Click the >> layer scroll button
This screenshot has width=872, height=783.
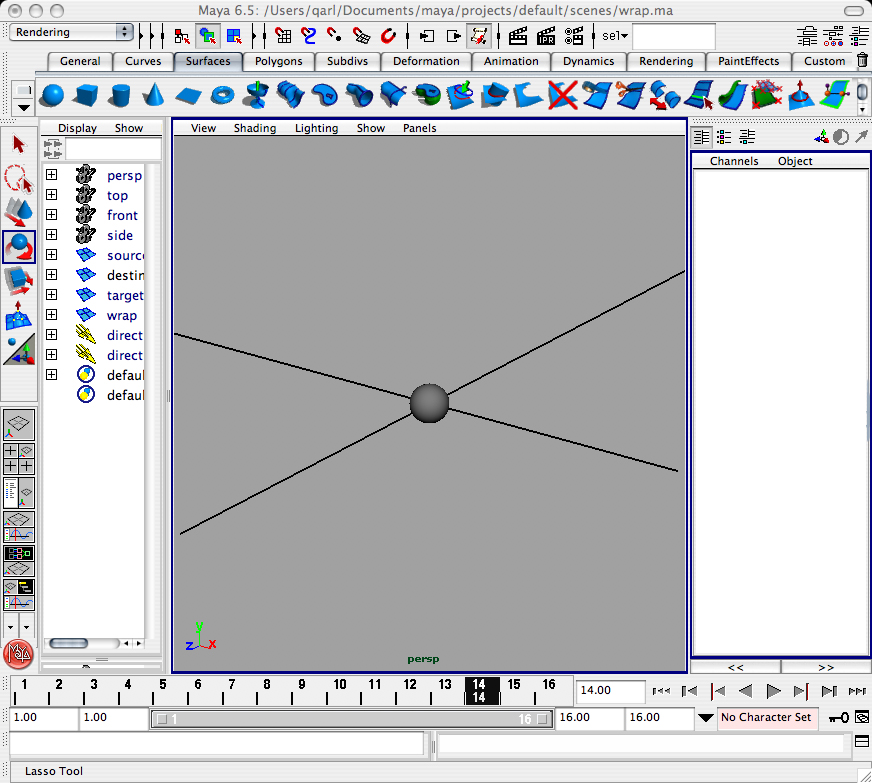coord(826,667)
